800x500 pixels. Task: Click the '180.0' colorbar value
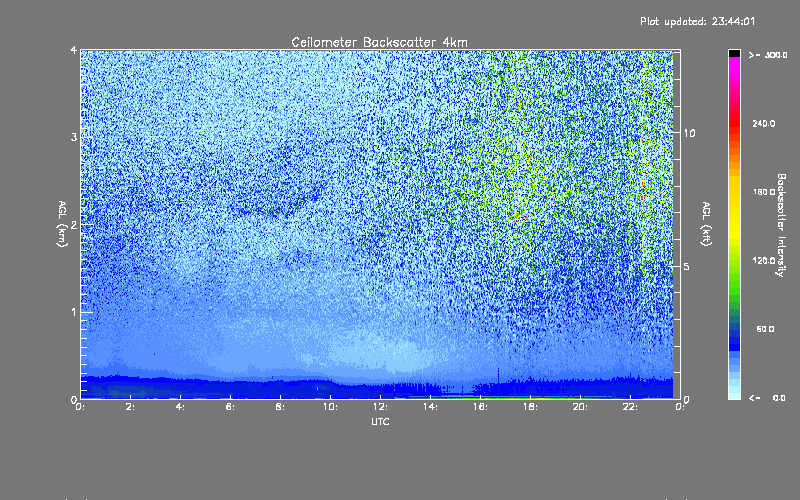coord(764,192)
